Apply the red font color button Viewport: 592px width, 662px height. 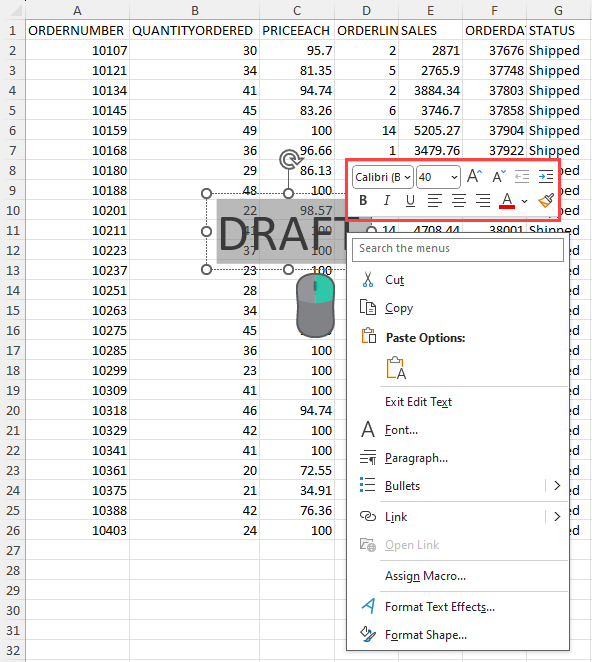coord(507,201)
